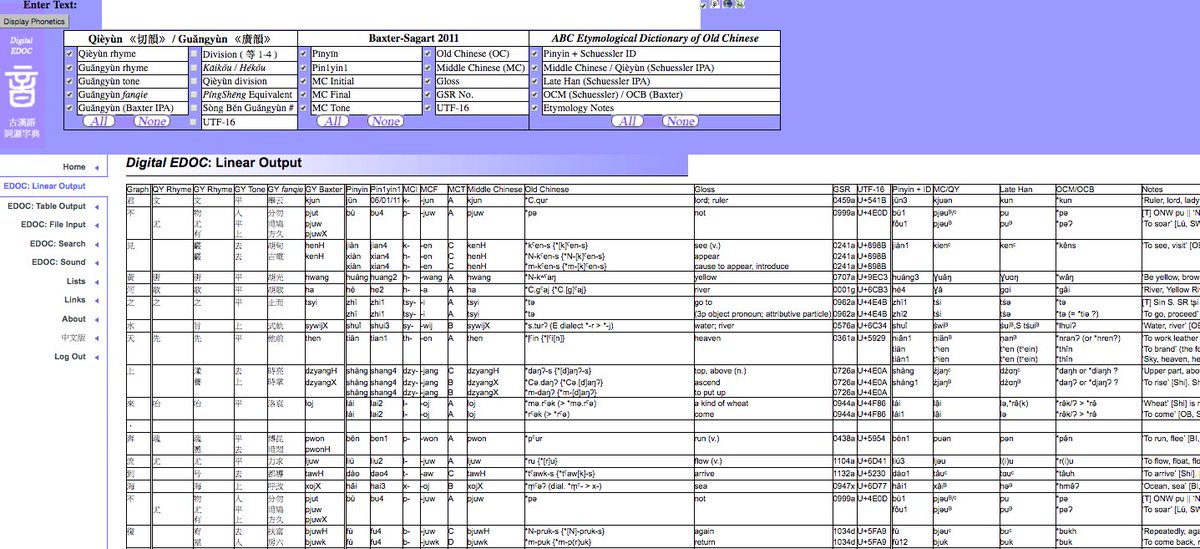Toggle the Gloss checkbox

tap(429, 81)
